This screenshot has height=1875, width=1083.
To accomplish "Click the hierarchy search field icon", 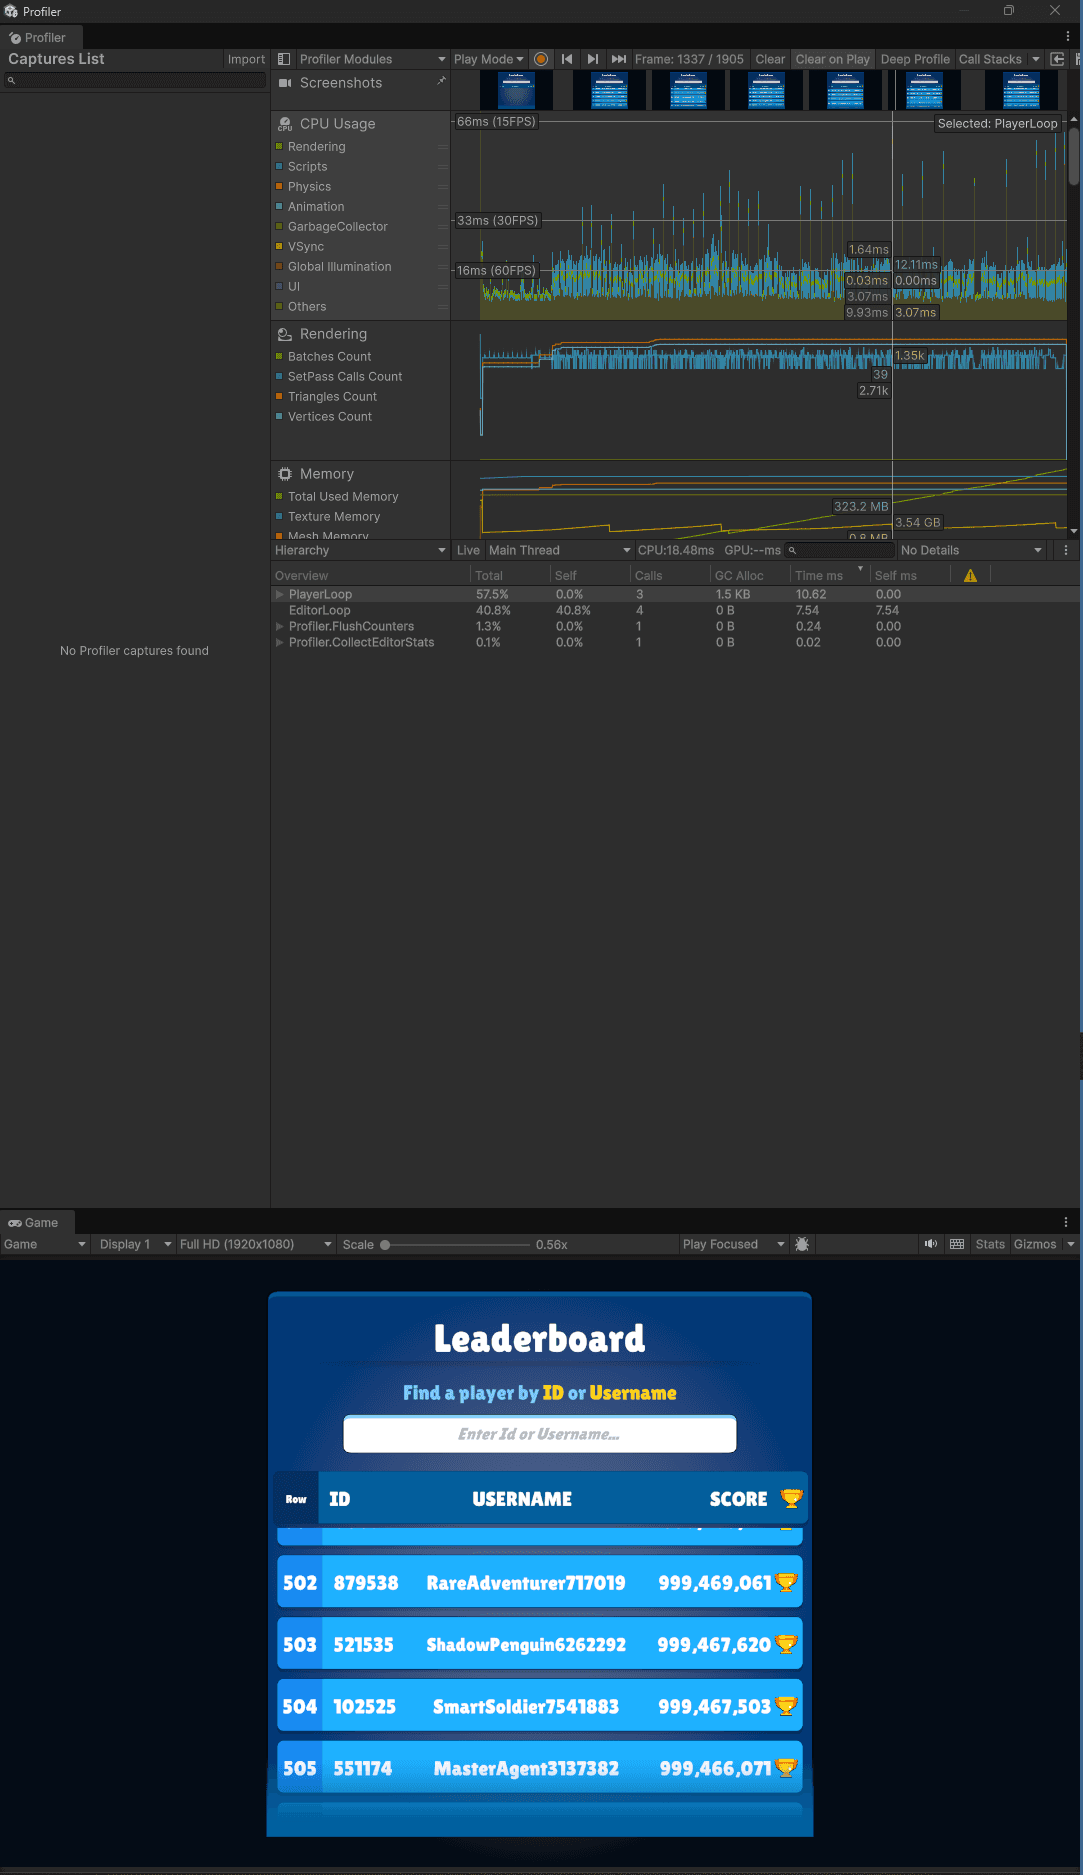I will [x=792, y=550].
